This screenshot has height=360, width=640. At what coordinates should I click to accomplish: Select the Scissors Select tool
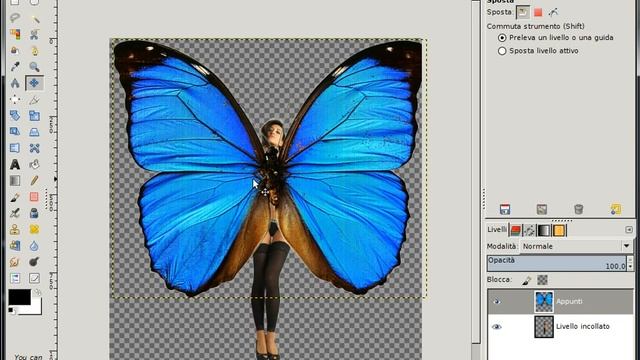point(34,34)
